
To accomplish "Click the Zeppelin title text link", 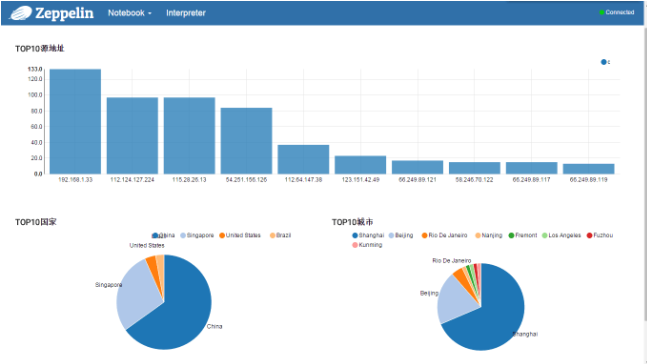I will (64, 13).
